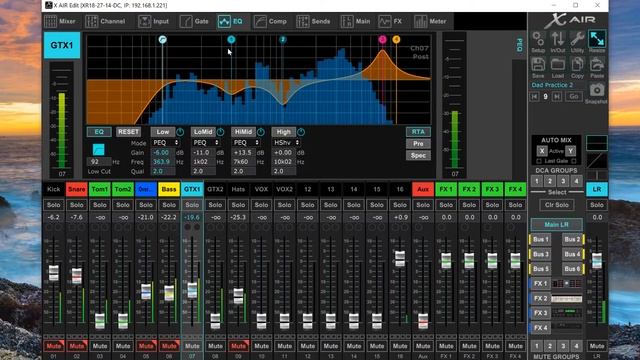Image resolution: width=640 pixels, height=360 pixels.
Task: Toggle the Low band power icon
Action: (x=180, y=132)
